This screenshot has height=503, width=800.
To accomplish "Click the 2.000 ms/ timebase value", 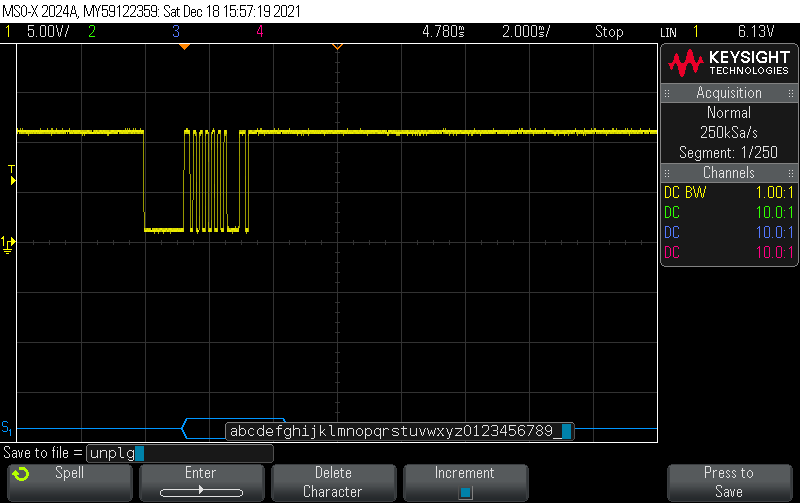I will click(526, 32).
